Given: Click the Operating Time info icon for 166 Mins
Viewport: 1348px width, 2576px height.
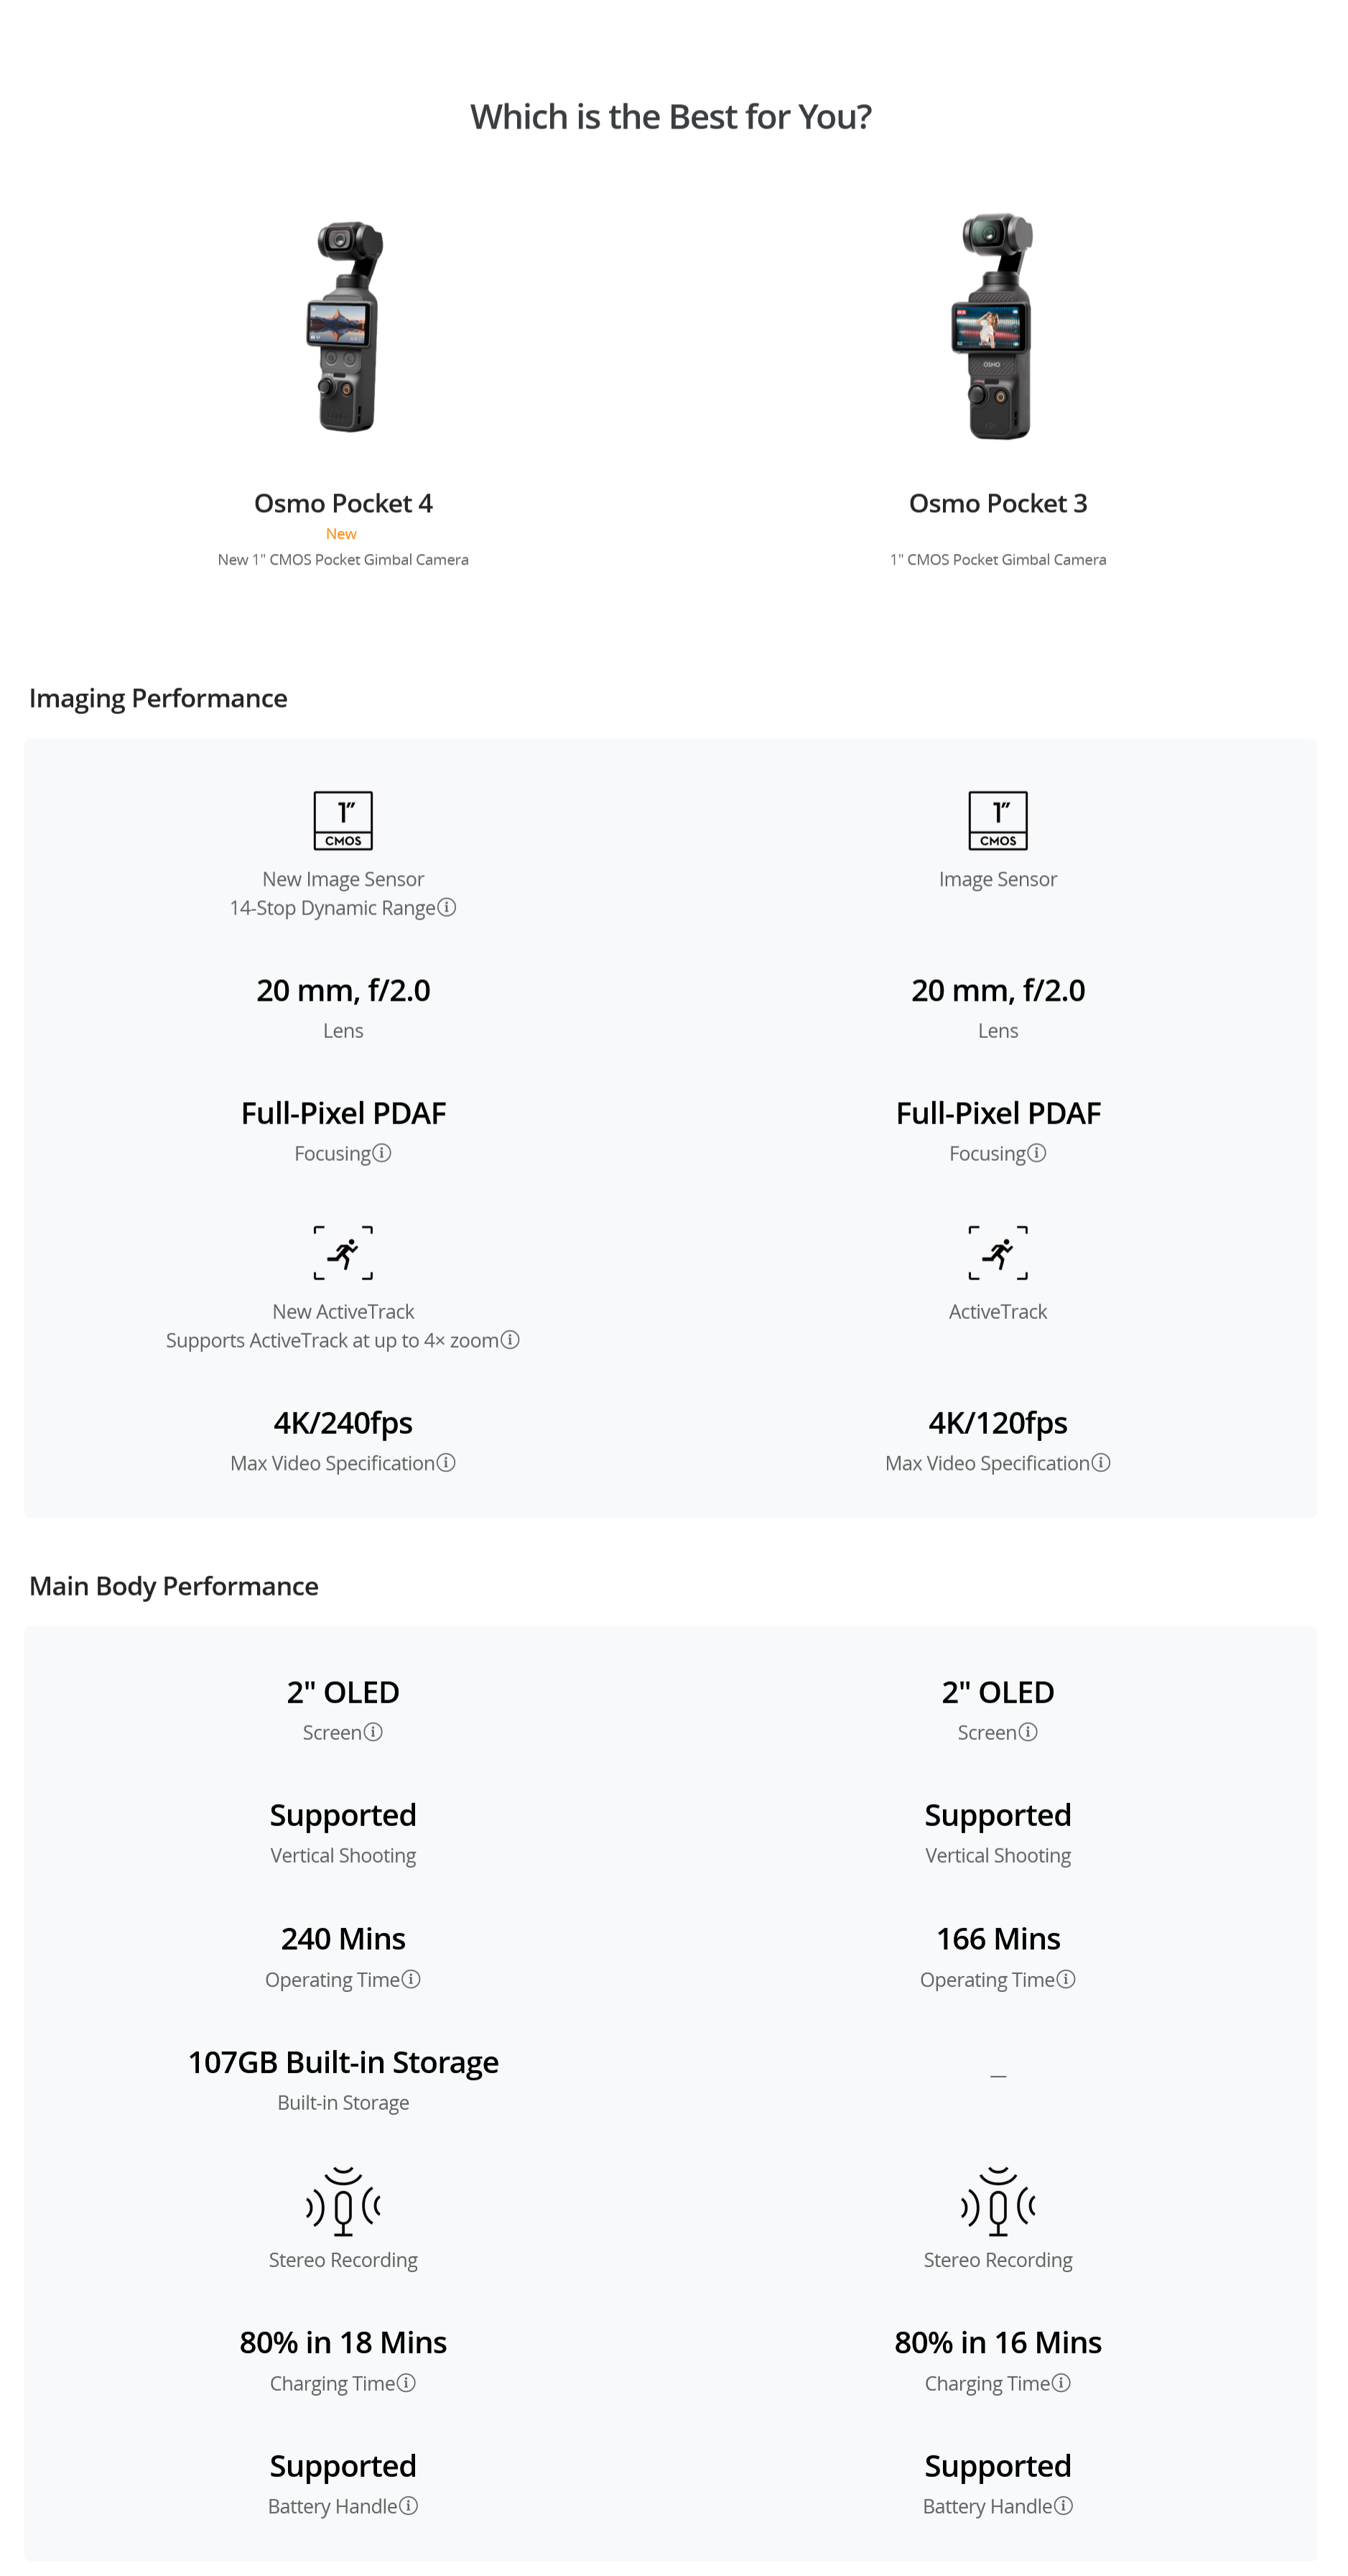Looking at the screenshot, I should [1066, 1978].
